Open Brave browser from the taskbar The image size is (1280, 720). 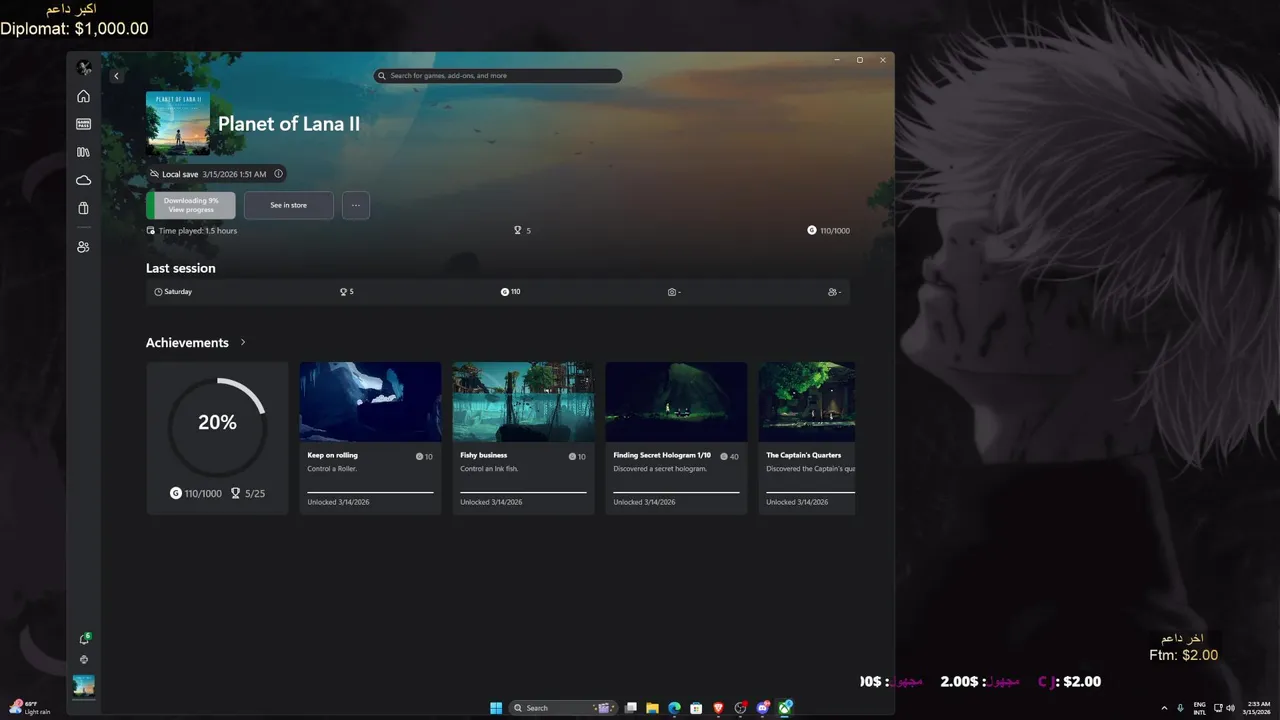718,708
